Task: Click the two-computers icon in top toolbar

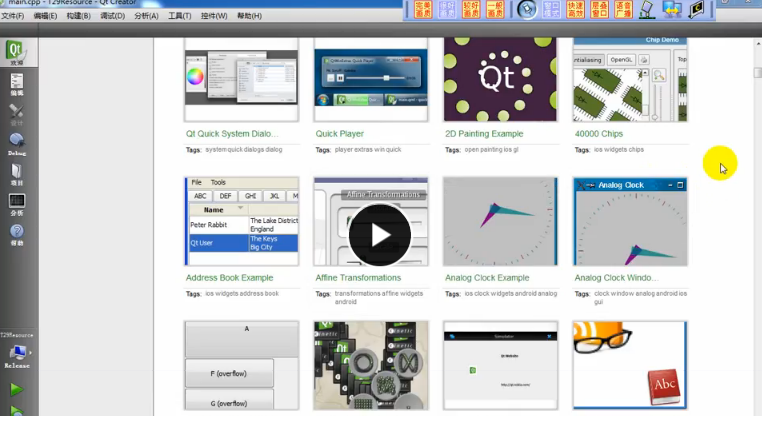Action: [672, 9]
